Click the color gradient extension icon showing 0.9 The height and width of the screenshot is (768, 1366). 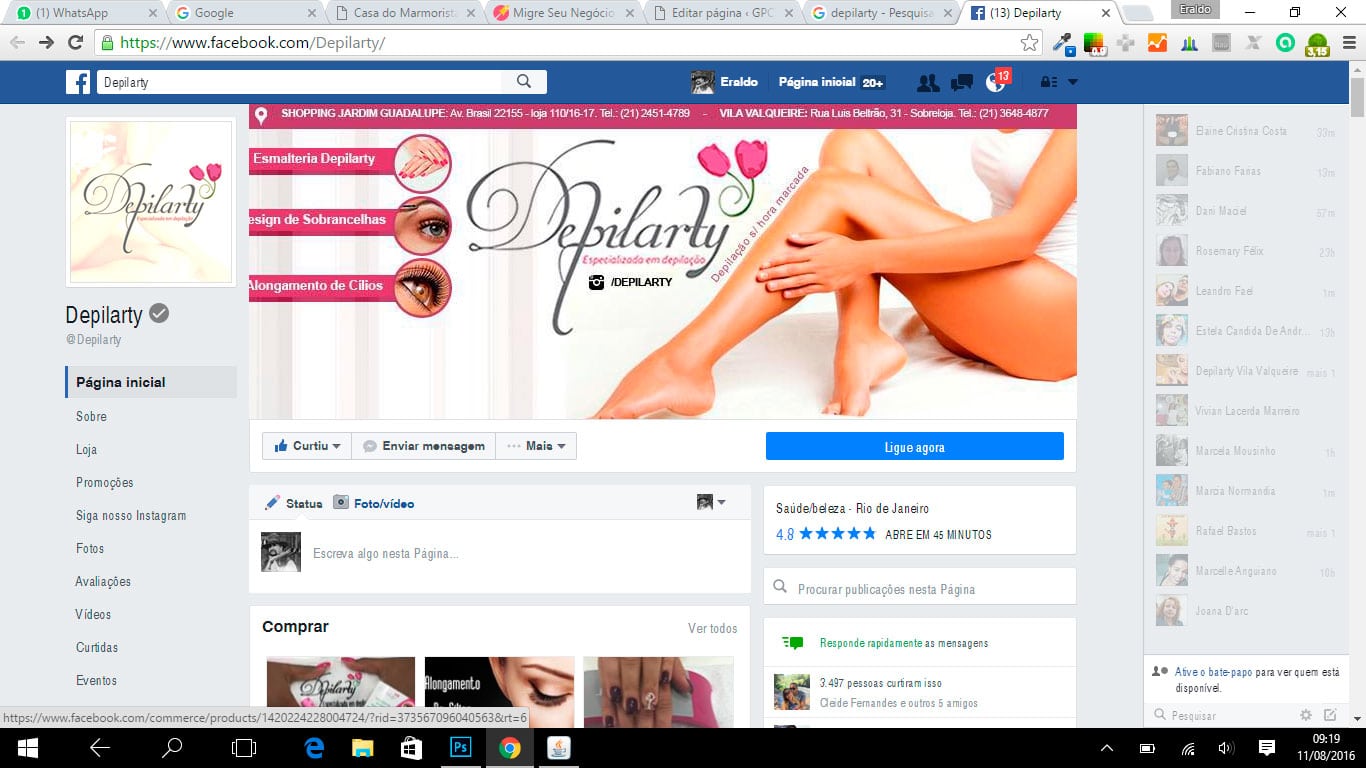1094,43
